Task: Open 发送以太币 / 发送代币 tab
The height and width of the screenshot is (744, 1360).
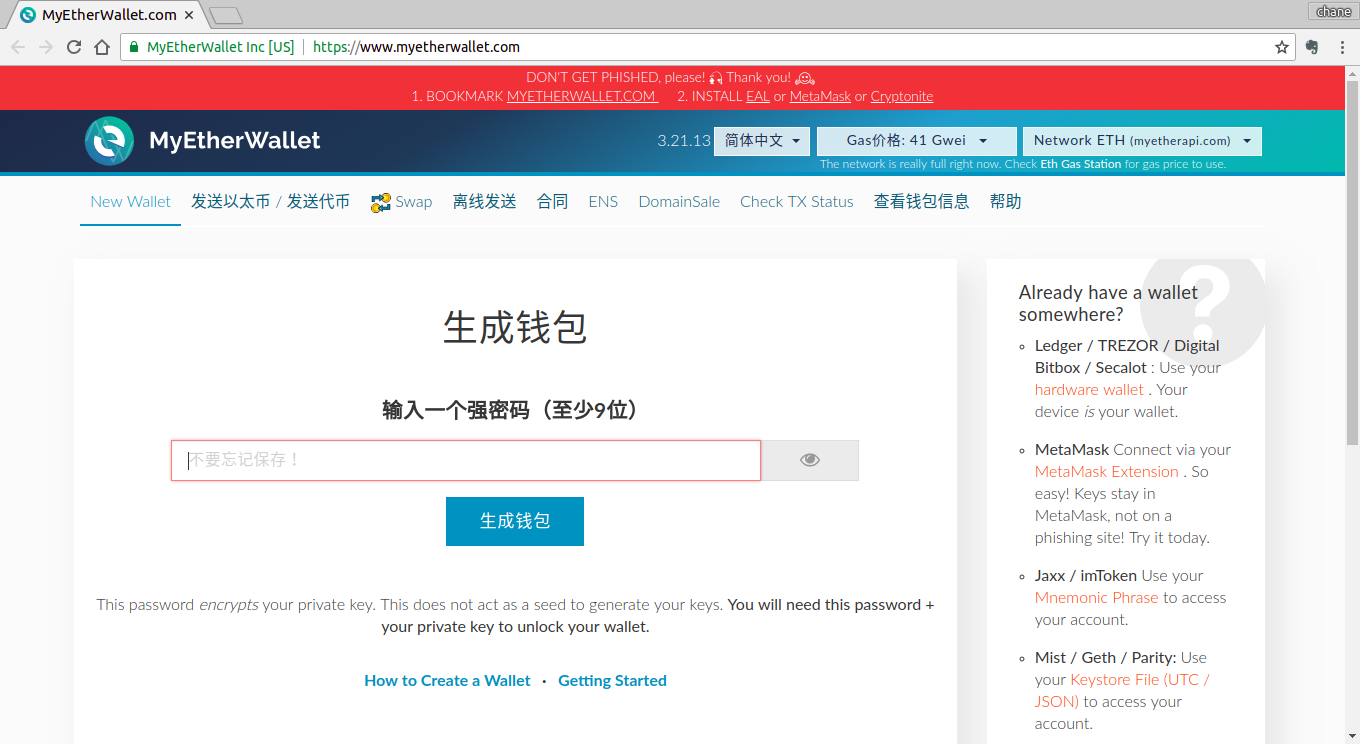Action: (x=270, y=202)
